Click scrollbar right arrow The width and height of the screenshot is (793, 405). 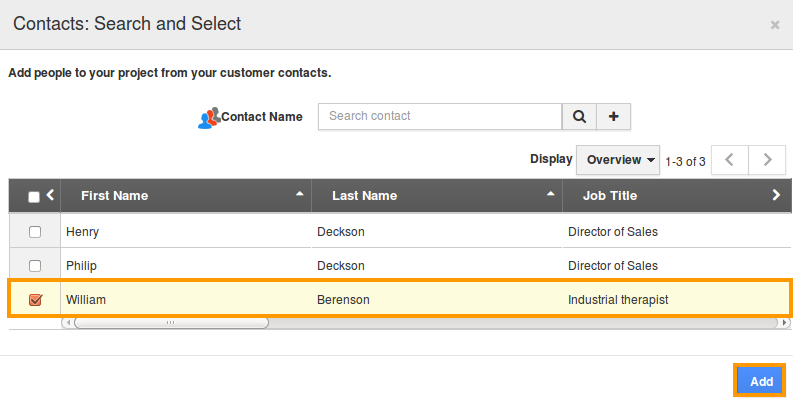(784, 323)
